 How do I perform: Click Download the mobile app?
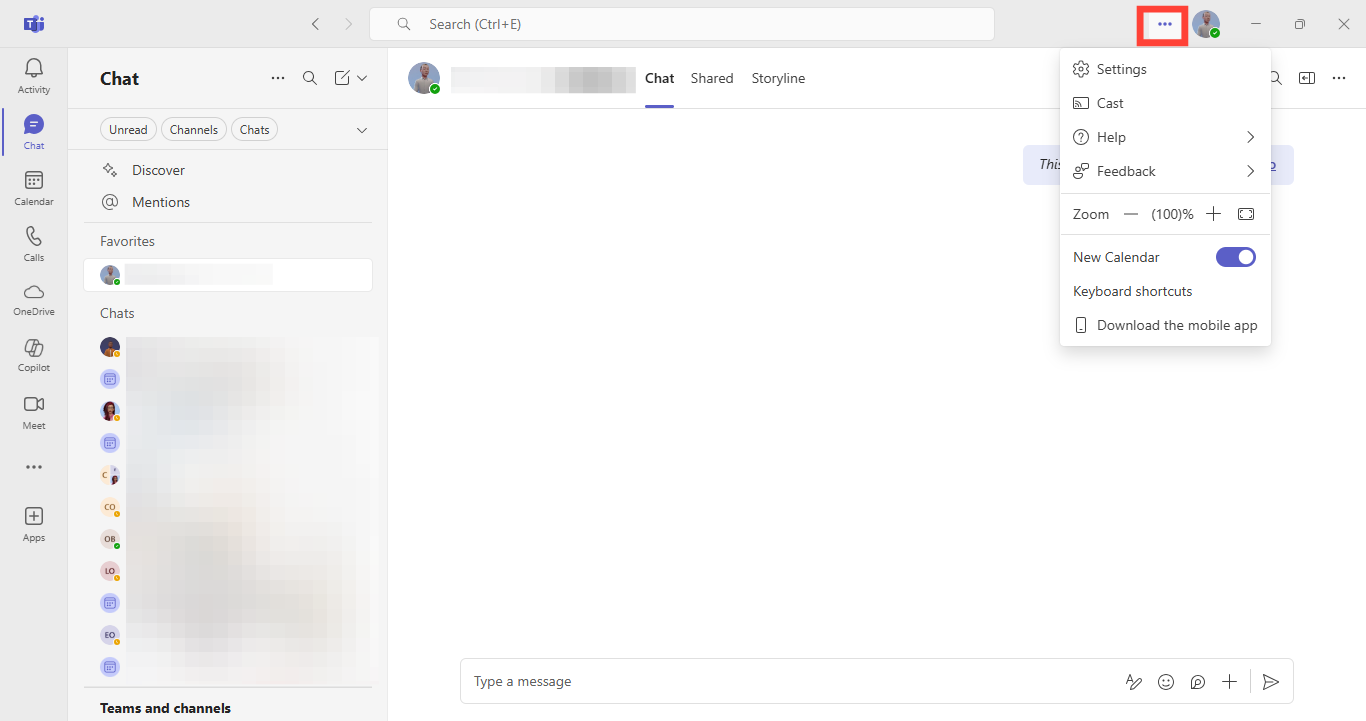[x=1176, y=325]
